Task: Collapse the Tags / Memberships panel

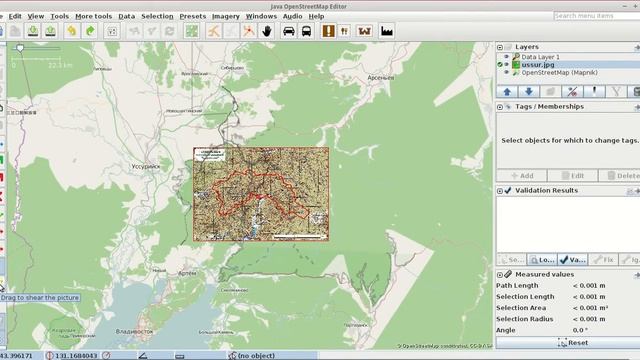Action: tap(500, 107)
